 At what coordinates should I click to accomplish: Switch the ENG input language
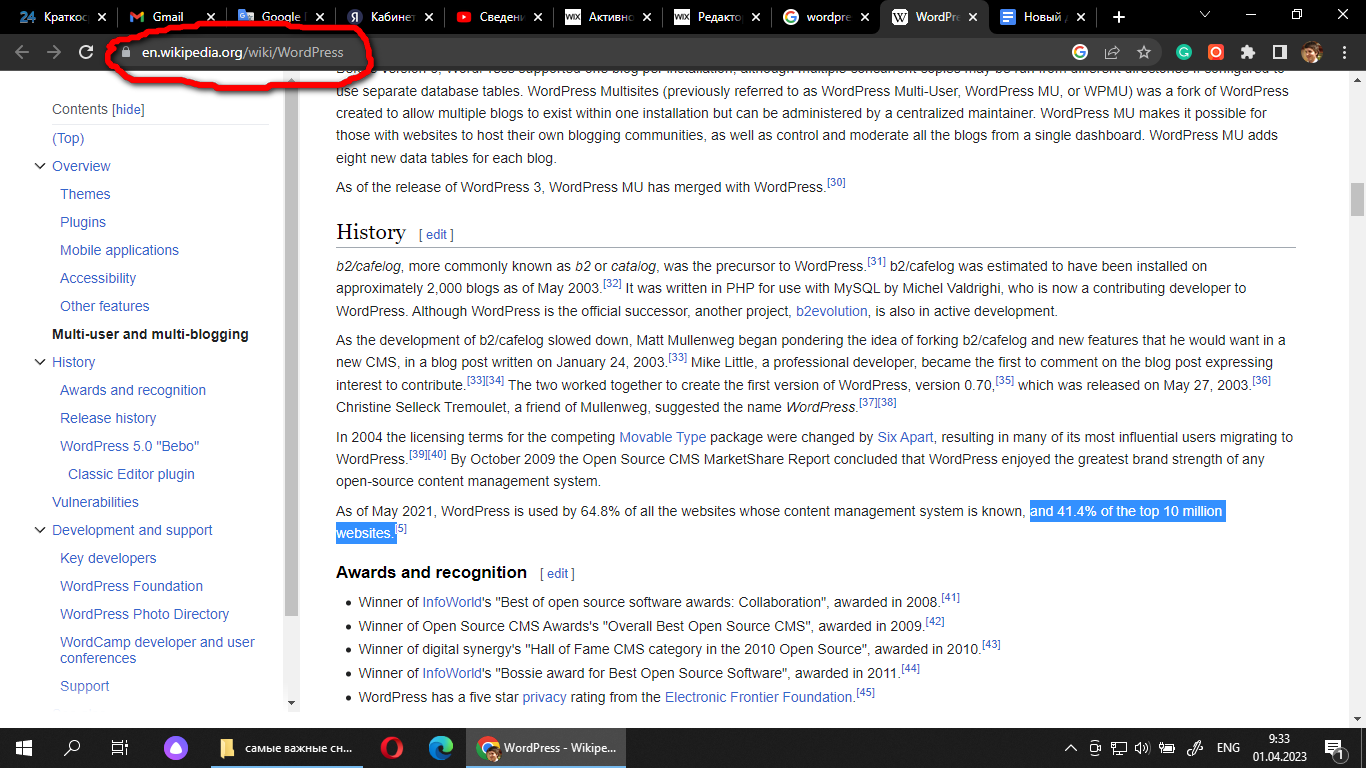coord(1228,747)
